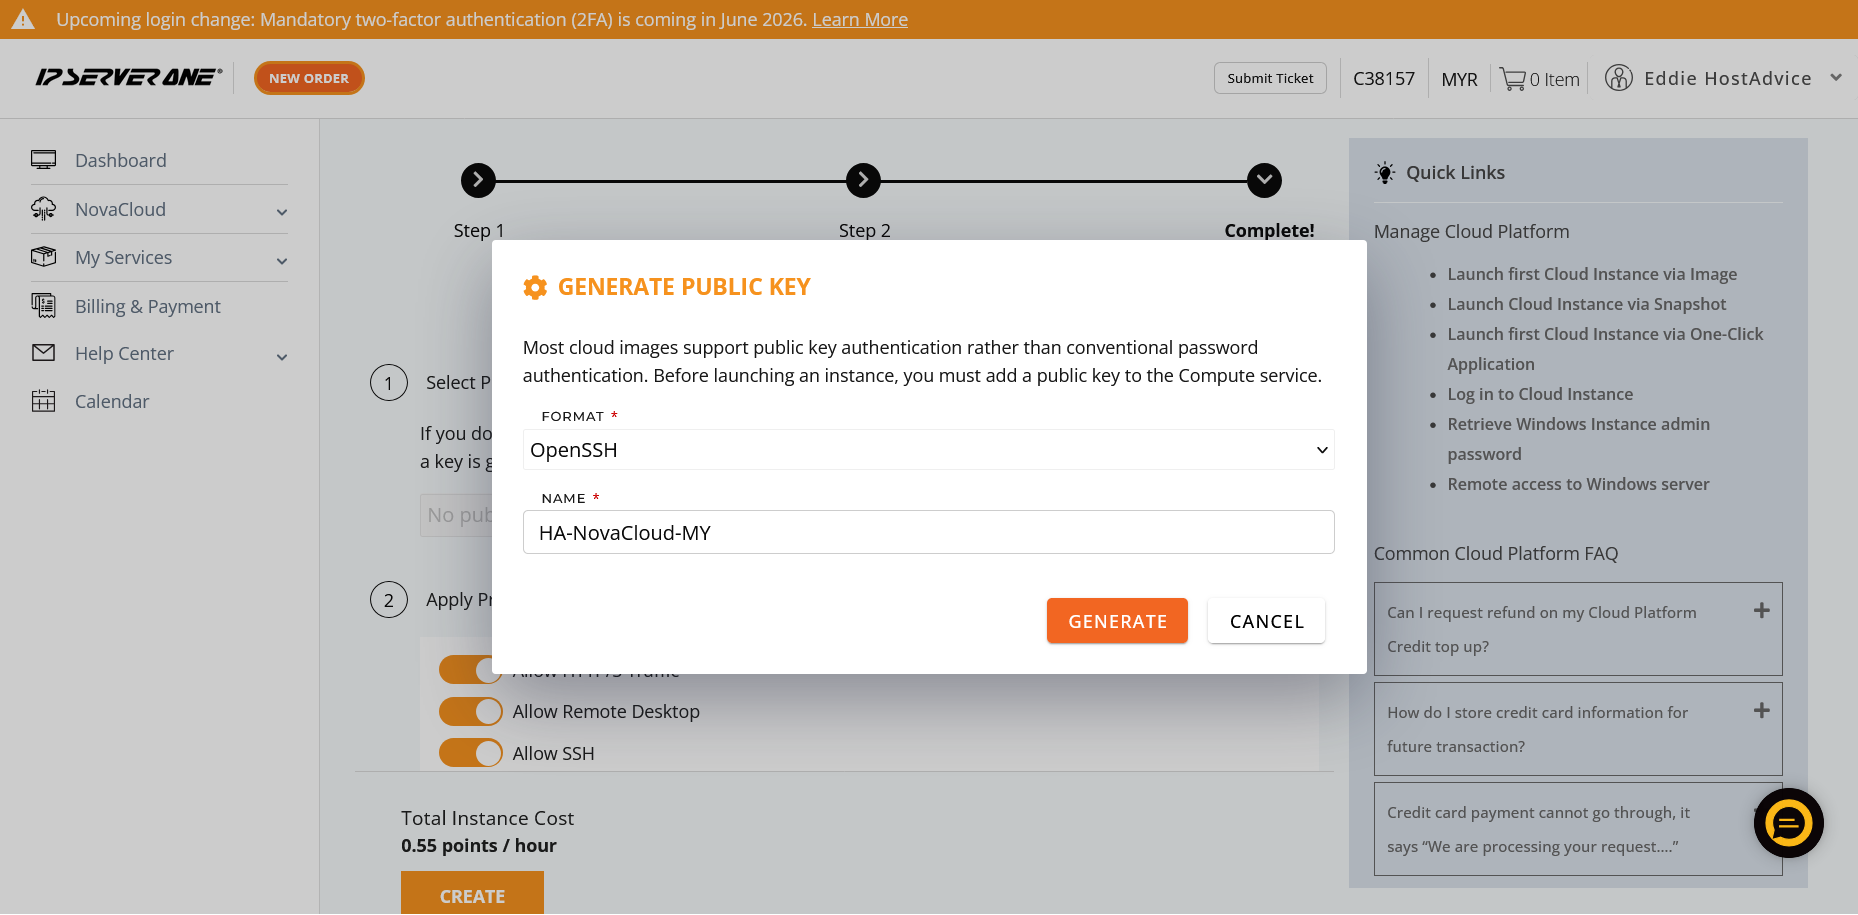This screenshot has height=915, width=1858.
Task: Open the Format OpenSSH dropdown
Action: [x=928, y=449]
